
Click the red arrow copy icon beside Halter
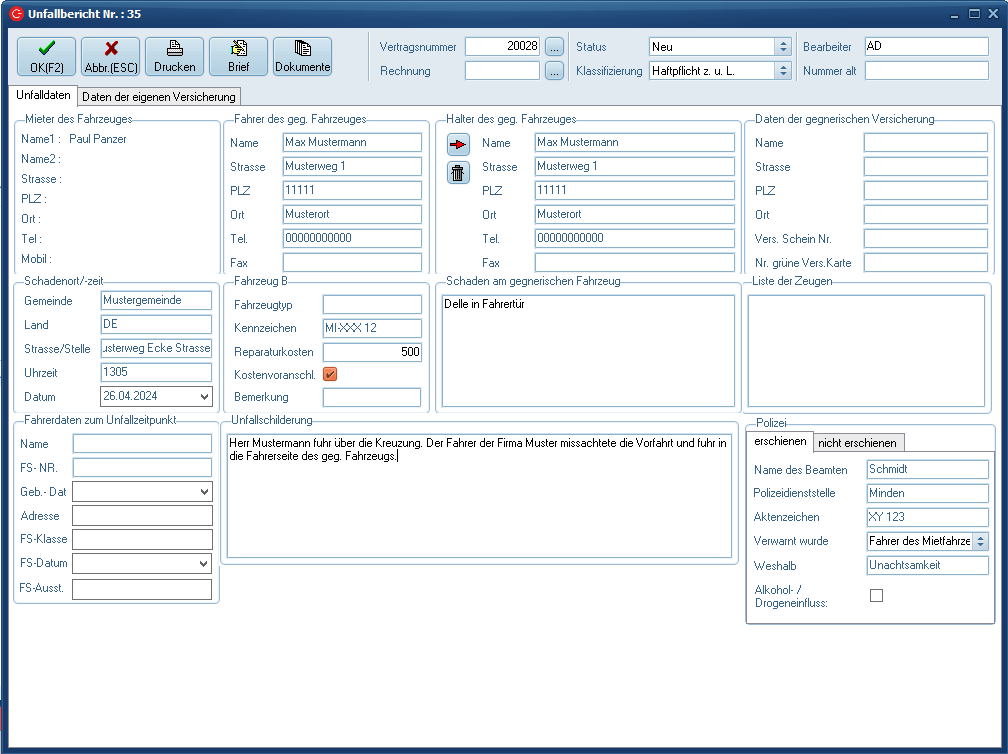point(458,145)
